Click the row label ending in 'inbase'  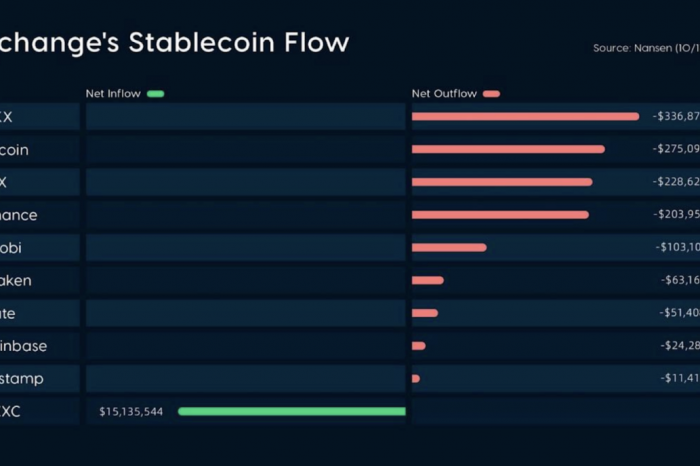[23, 346]
